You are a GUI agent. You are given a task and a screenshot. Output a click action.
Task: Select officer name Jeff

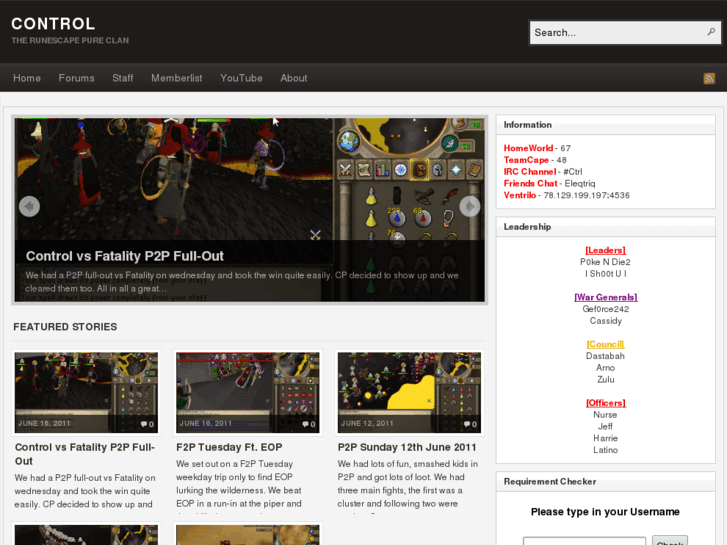[x=606, y=426]
